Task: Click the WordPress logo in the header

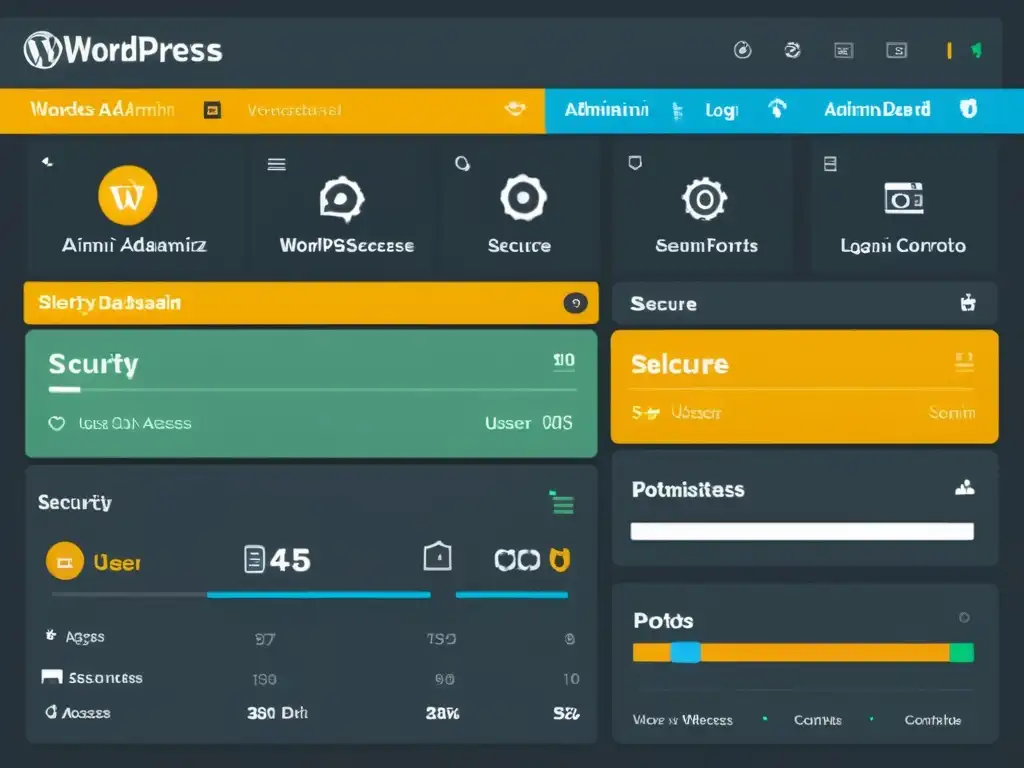Action: (123, 50)
